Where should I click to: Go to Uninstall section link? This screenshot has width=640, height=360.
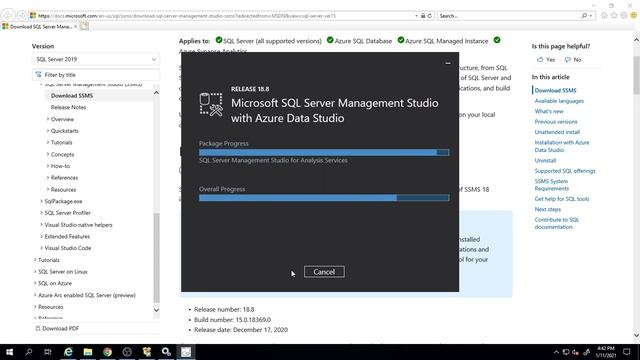(x=545, y=160)
